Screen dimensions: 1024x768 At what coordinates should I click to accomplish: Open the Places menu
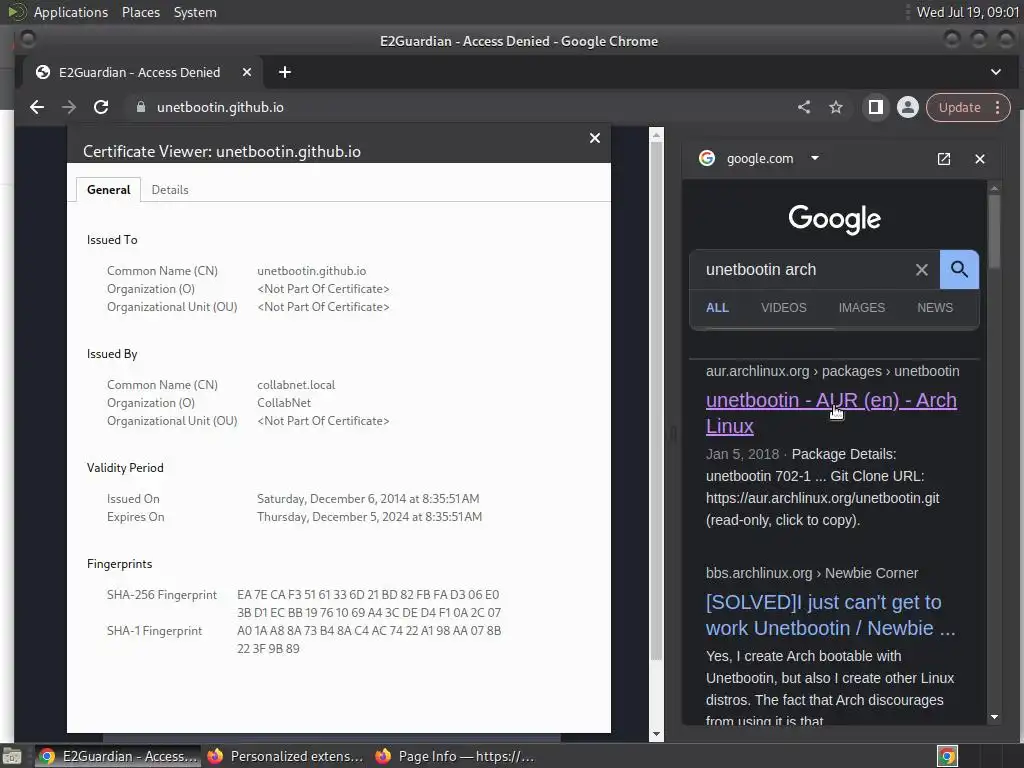pyautogui.click(x=141, y=12)
